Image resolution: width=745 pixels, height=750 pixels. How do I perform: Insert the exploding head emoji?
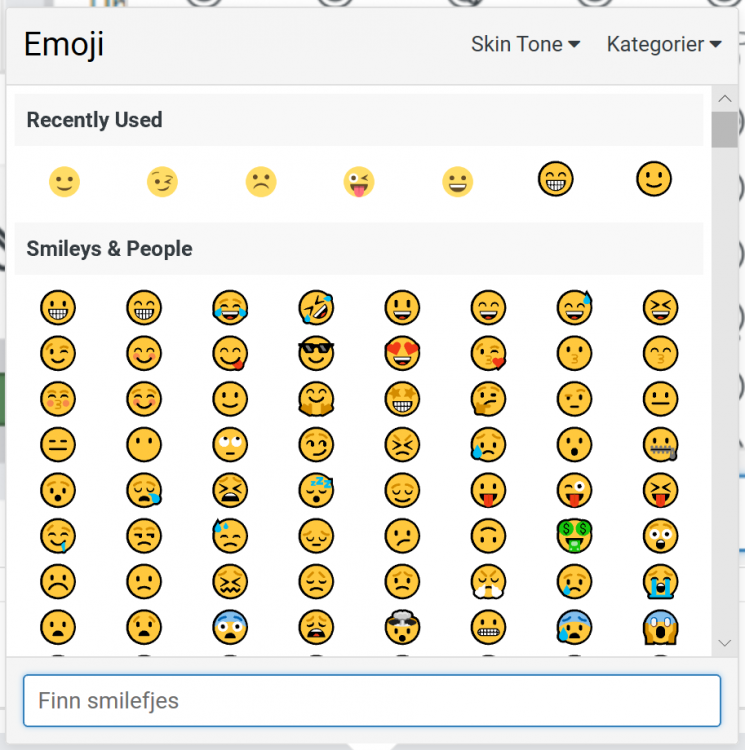(402, 627)
